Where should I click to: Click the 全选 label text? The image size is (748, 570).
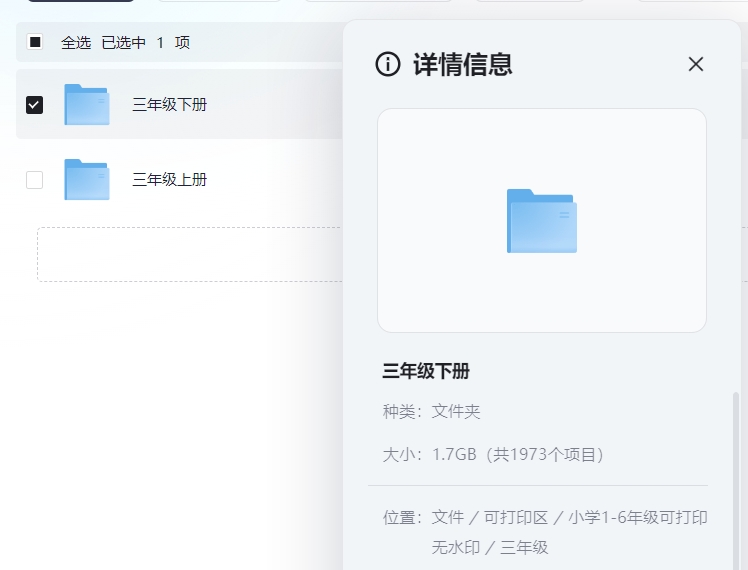(76, 42)
